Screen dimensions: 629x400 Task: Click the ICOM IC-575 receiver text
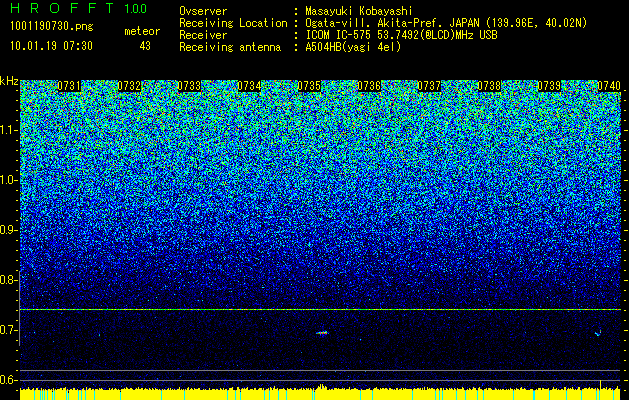(402, 35)
